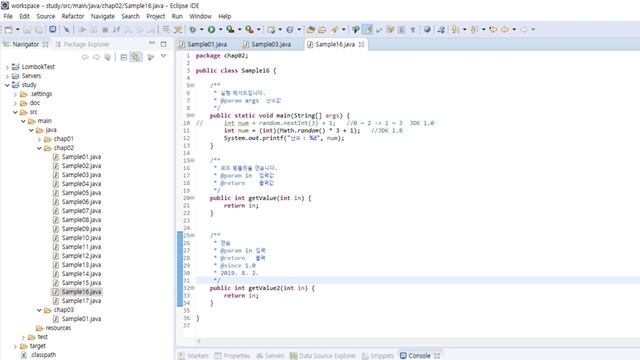Image resolution: width=640 pixels, height=360 pixels.
Task: Open the Data Source Explorer tab
Action: [x=323, y=356]
